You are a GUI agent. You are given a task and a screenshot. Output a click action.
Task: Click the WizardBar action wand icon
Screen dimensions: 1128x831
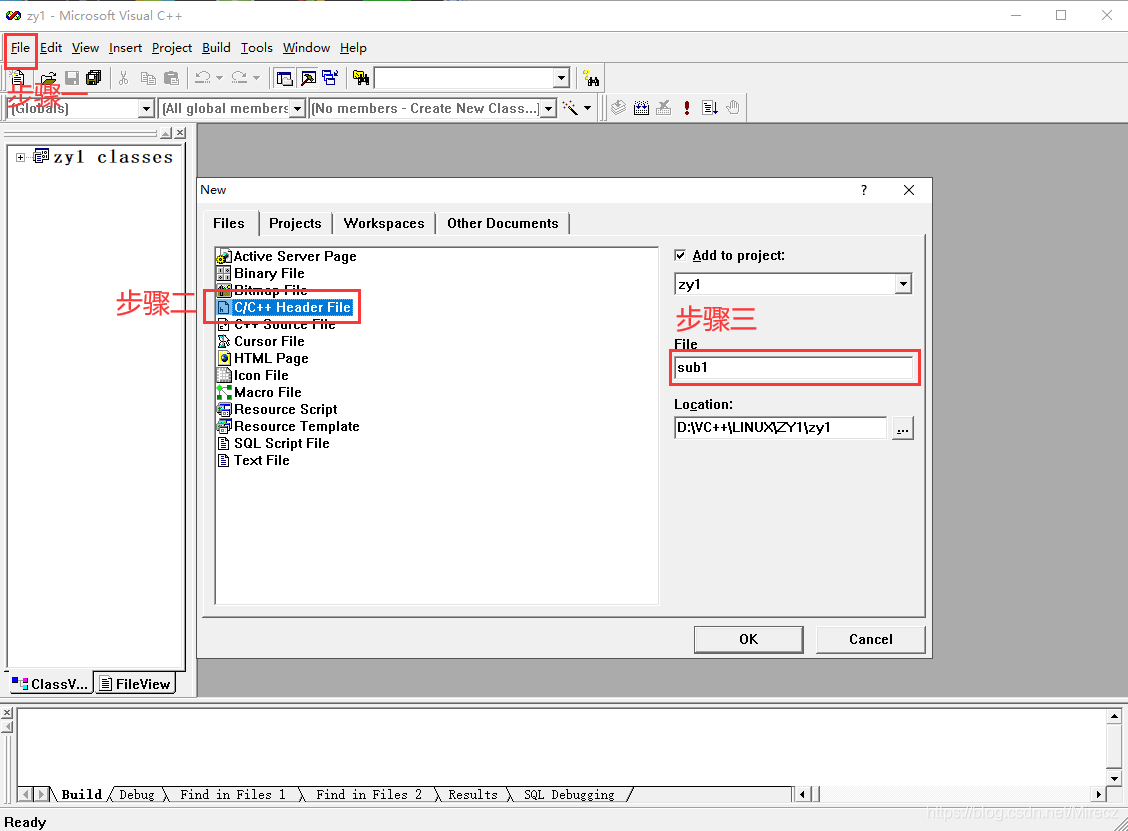(570, 108)
